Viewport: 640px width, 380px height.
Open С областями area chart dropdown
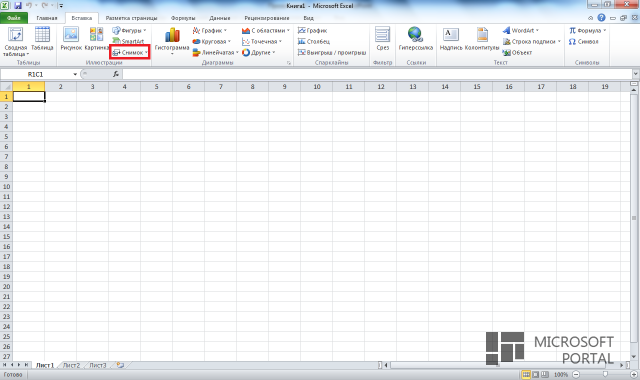pyautogui.click(x=266, y=31)
